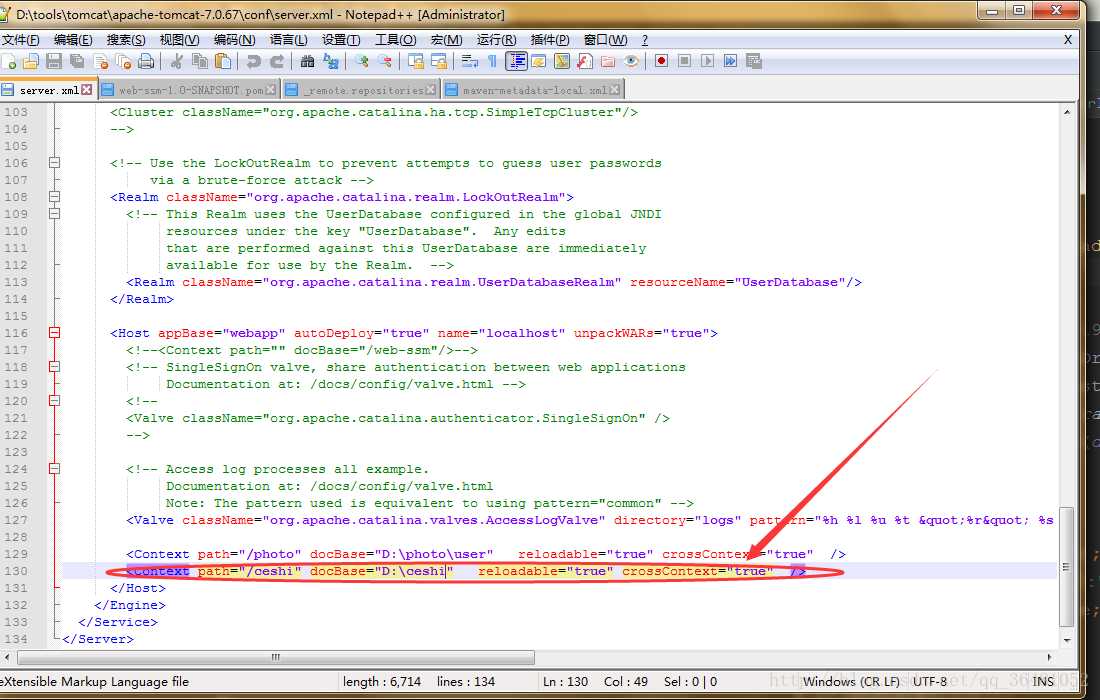Click the Synchronize horizontal scrolling icon
1100x700 pixels.
[x=439, y=62]
